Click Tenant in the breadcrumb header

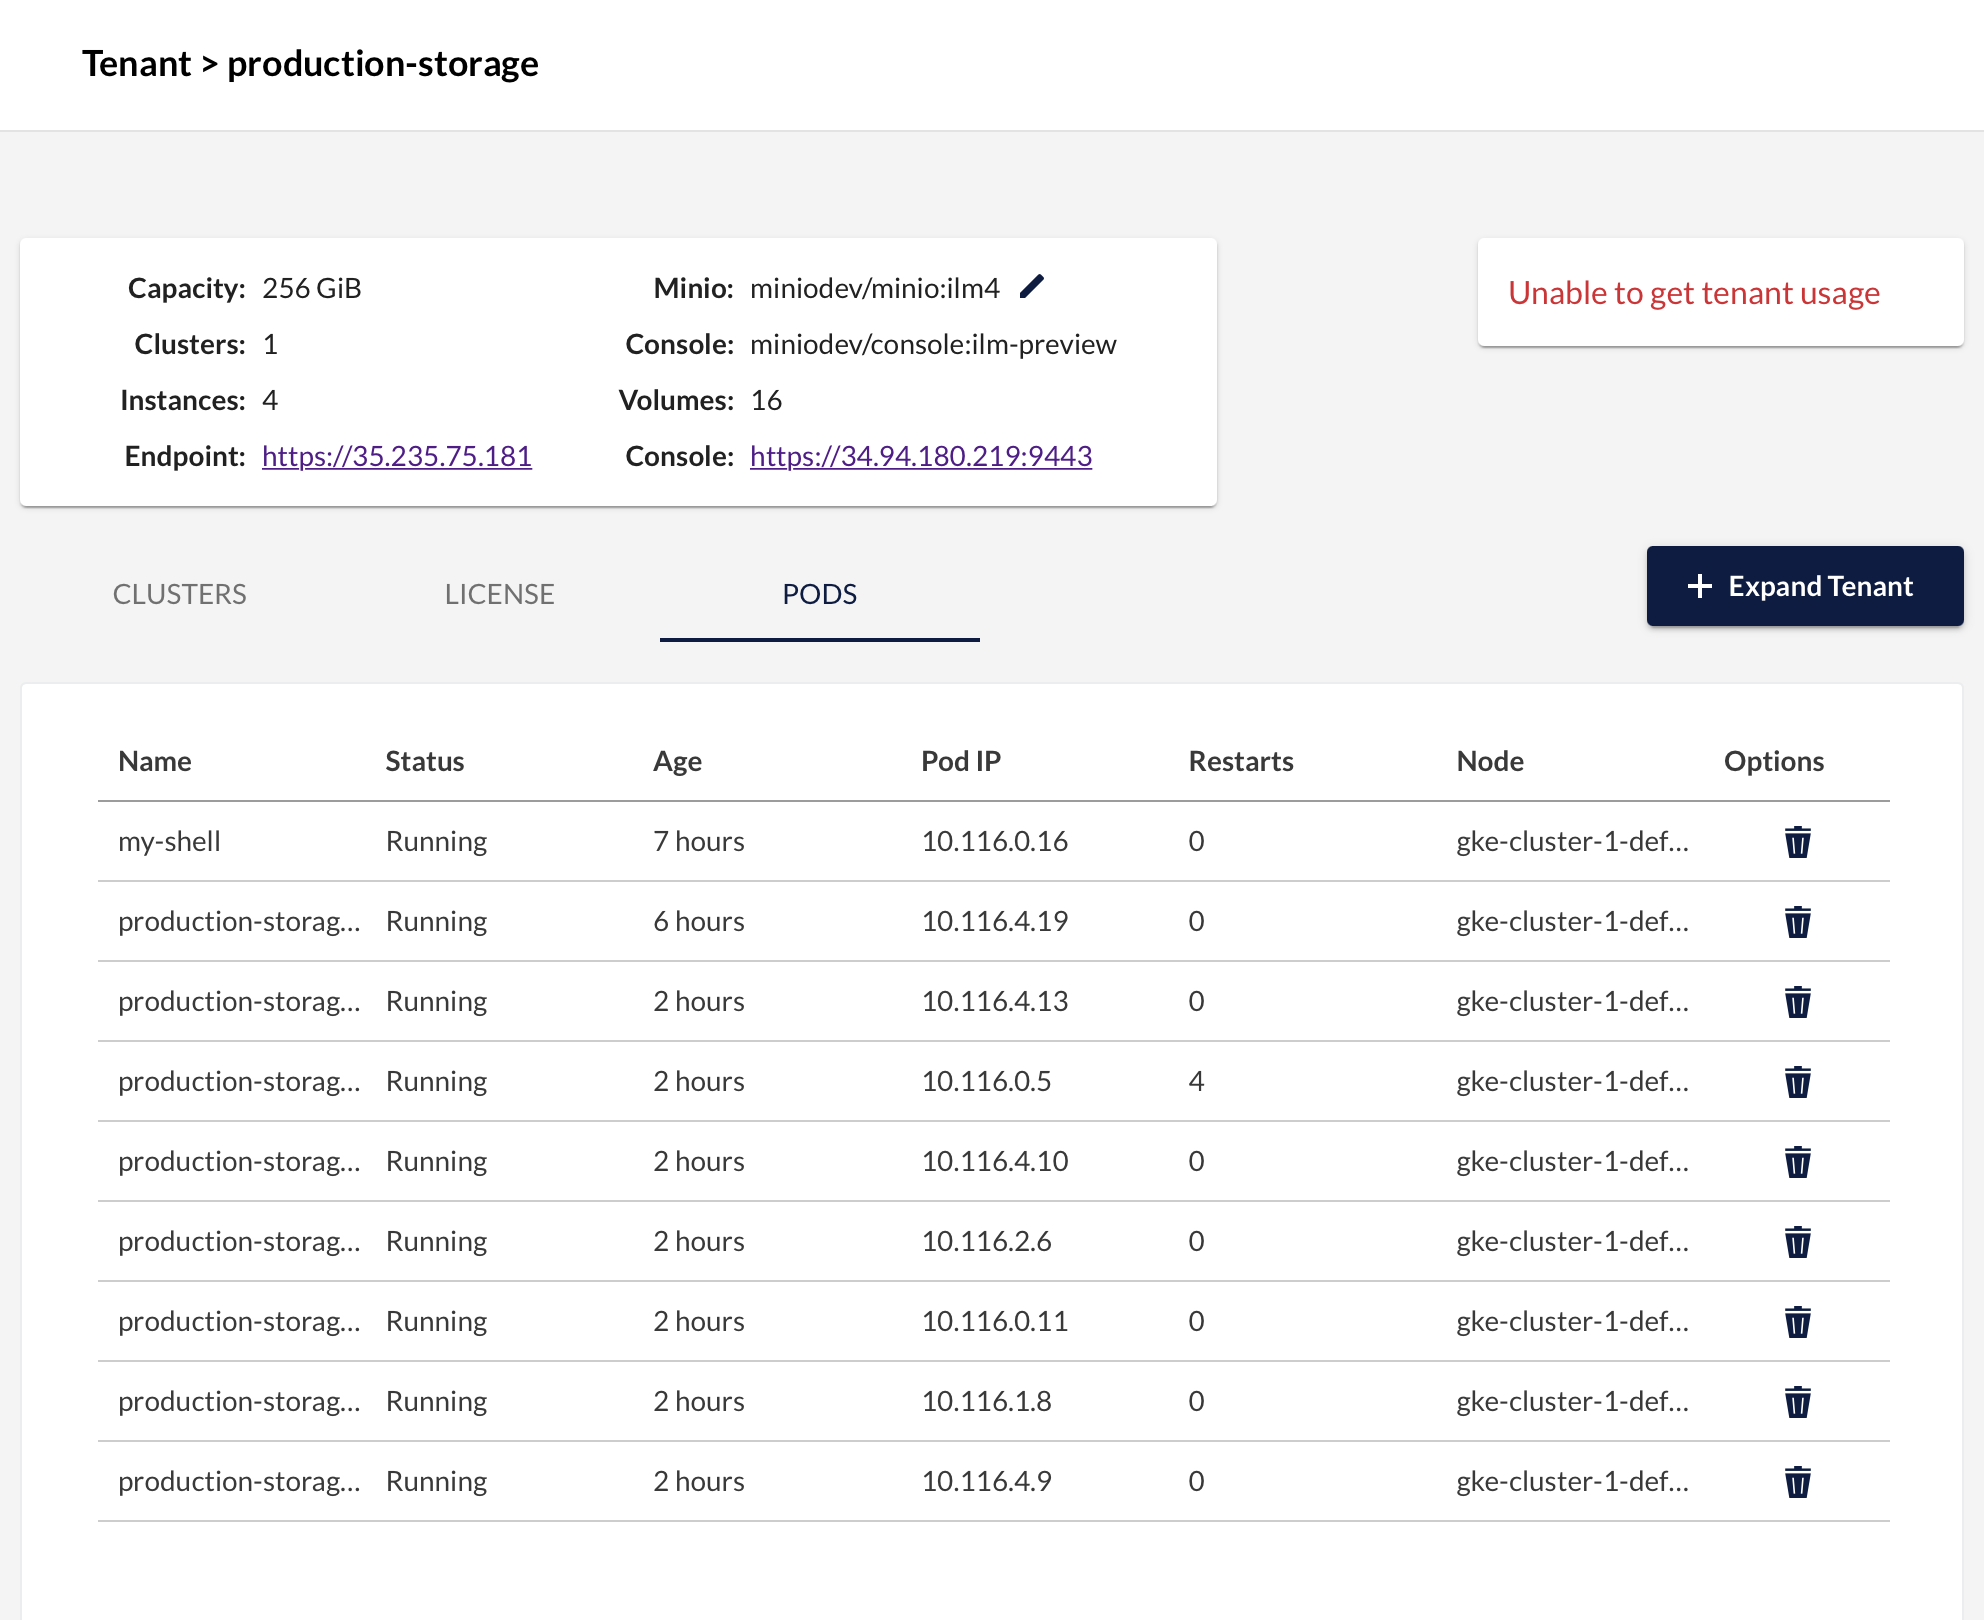[136, 64]
